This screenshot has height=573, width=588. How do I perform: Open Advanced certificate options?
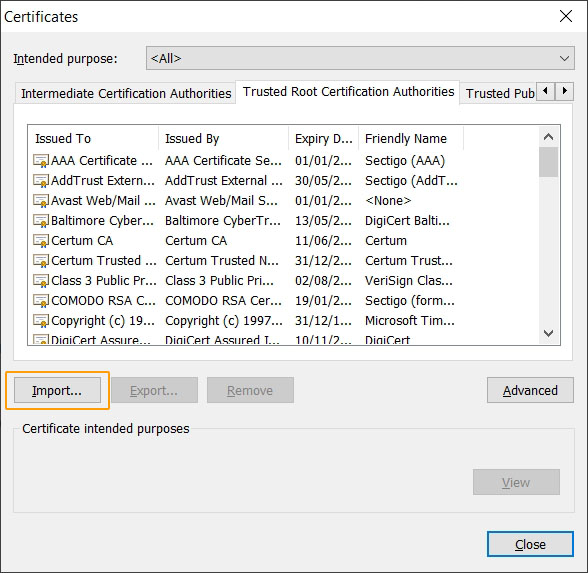coord(530,390)
